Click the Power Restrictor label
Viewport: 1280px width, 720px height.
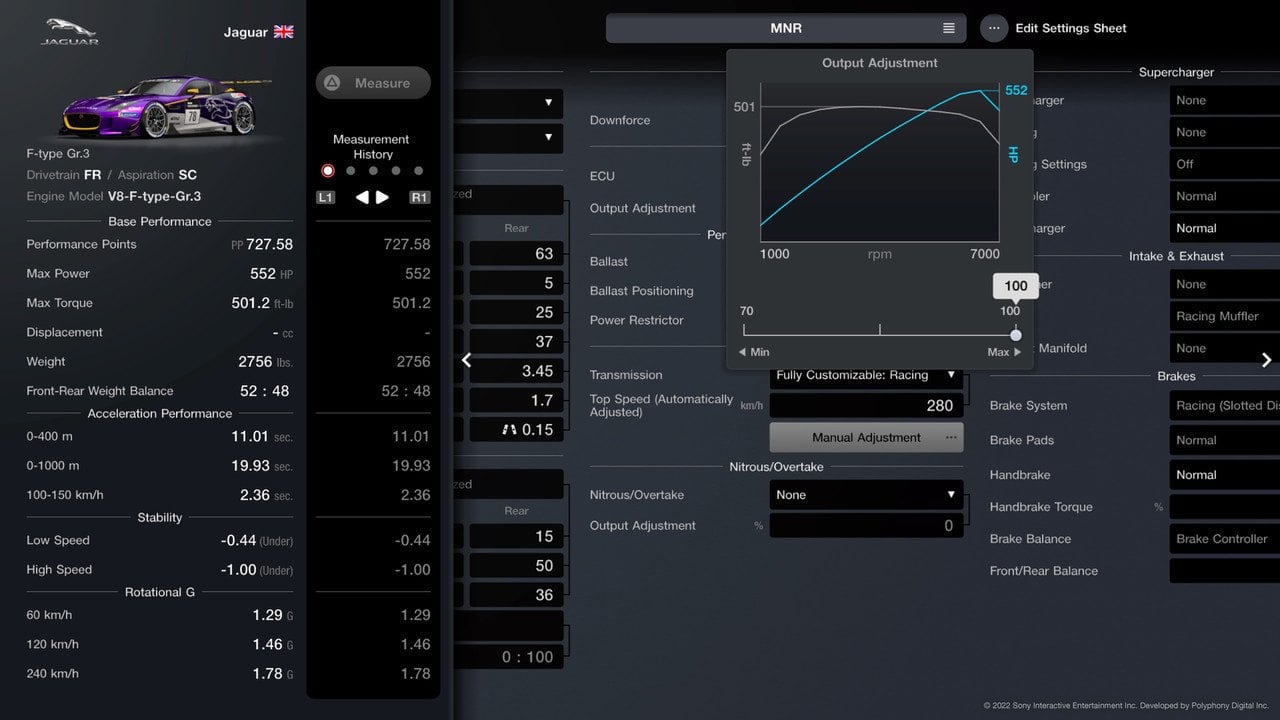point(637,320)
